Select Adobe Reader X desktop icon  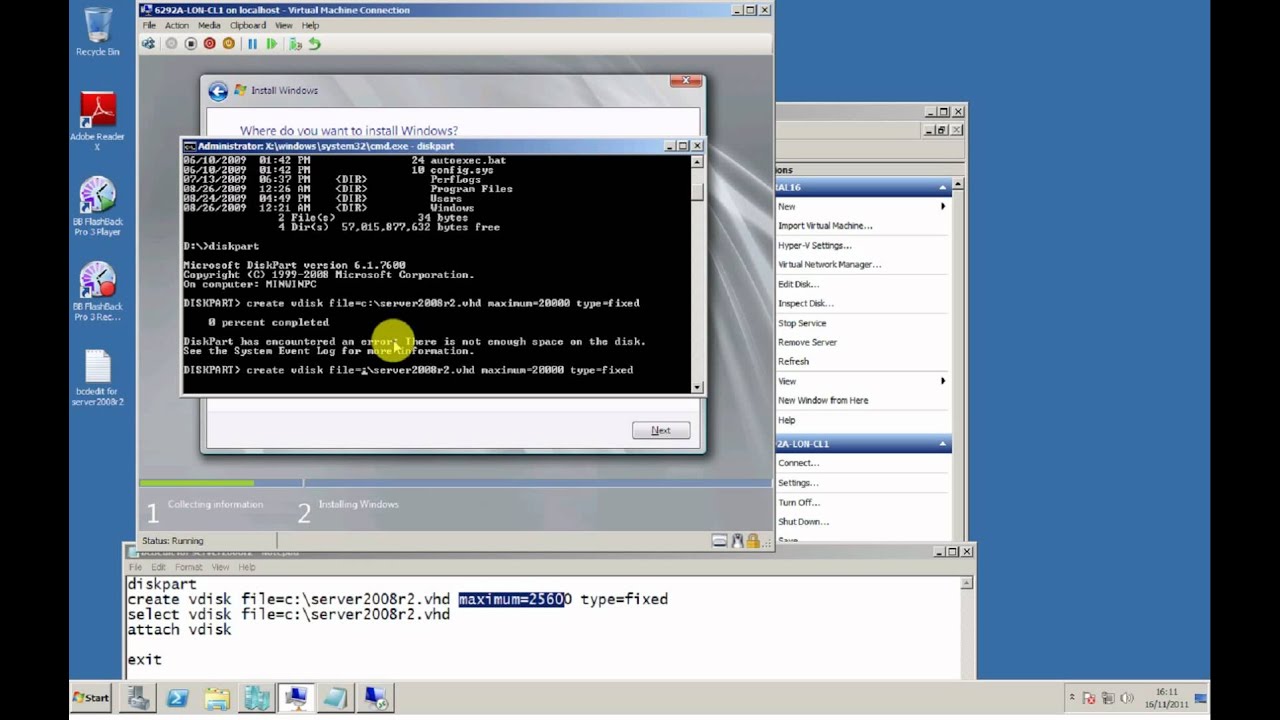pos(98,120)
